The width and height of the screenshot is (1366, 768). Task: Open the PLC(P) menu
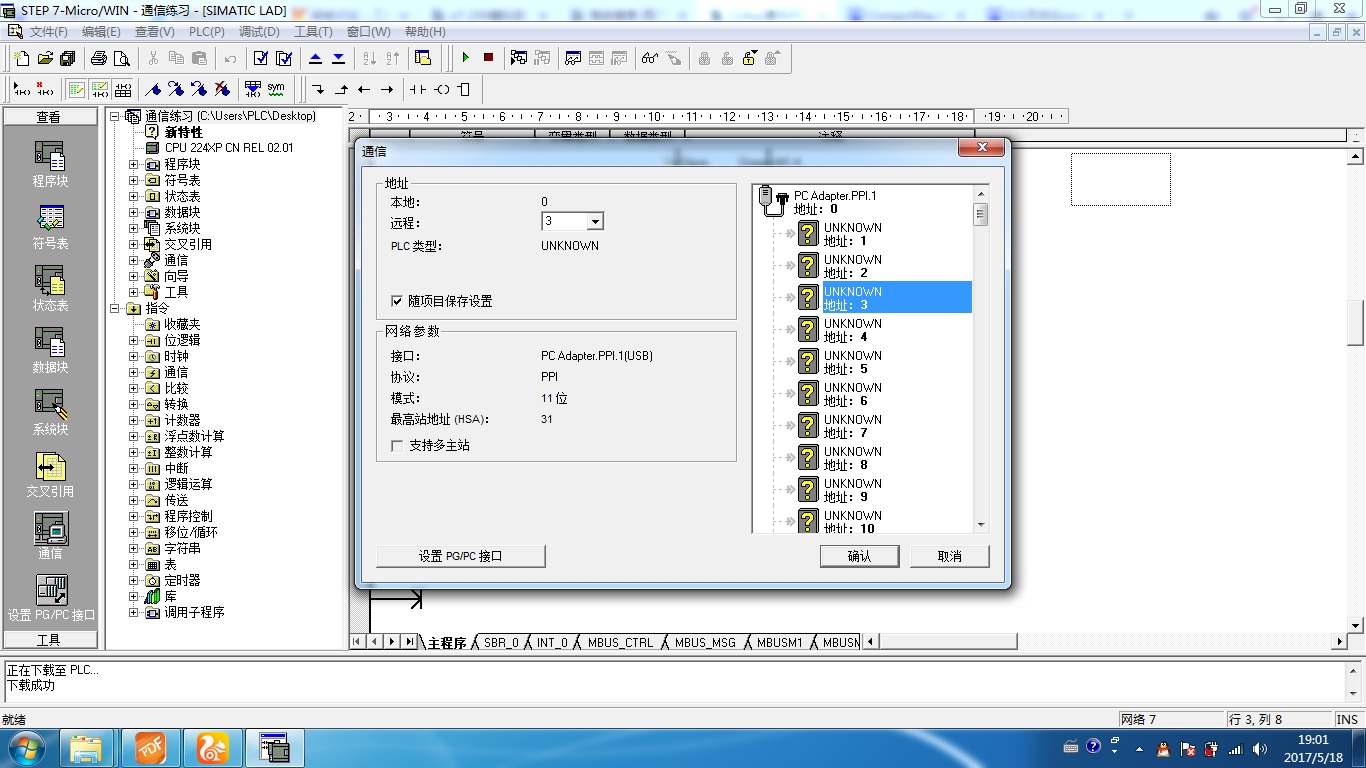(207, 32)
